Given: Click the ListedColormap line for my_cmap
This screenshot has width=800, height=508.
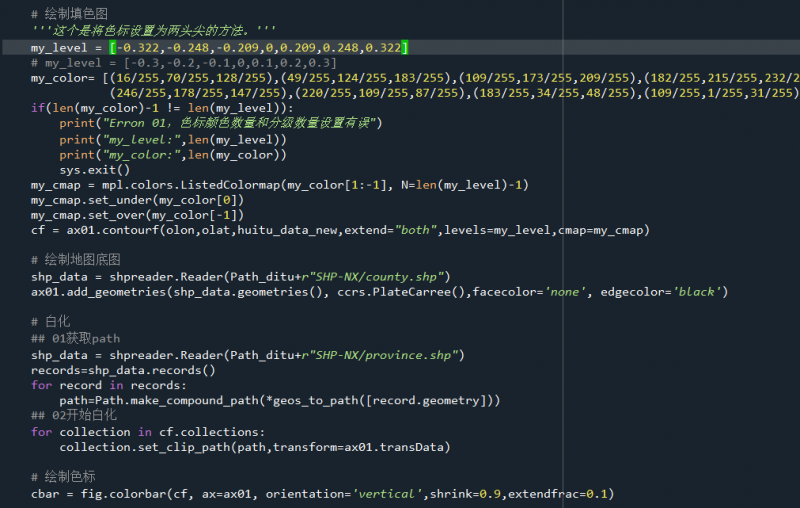Looking at the screenshot, I should (x=280, y=185).
